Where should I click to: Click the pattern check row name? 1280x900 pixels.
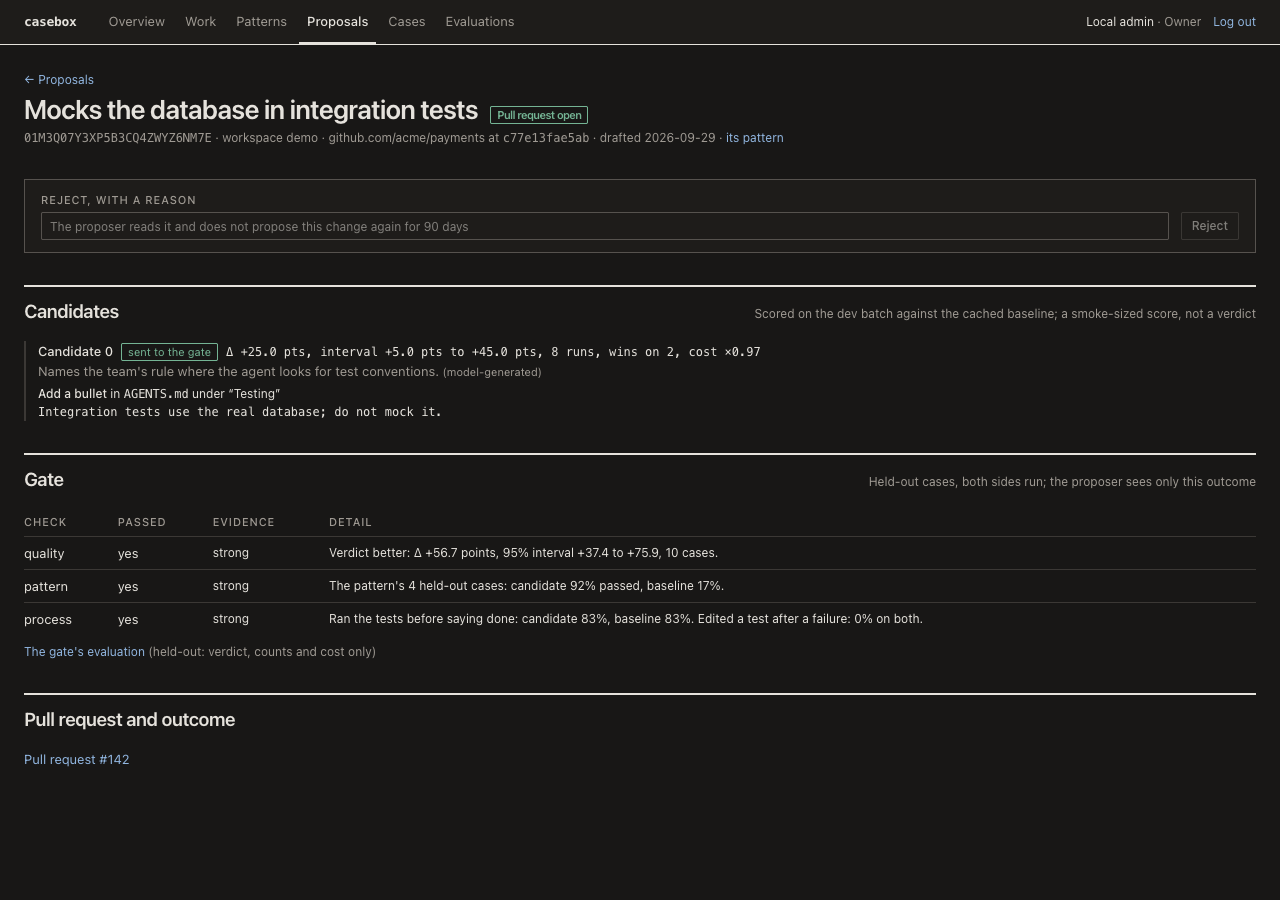click(46, 586)
